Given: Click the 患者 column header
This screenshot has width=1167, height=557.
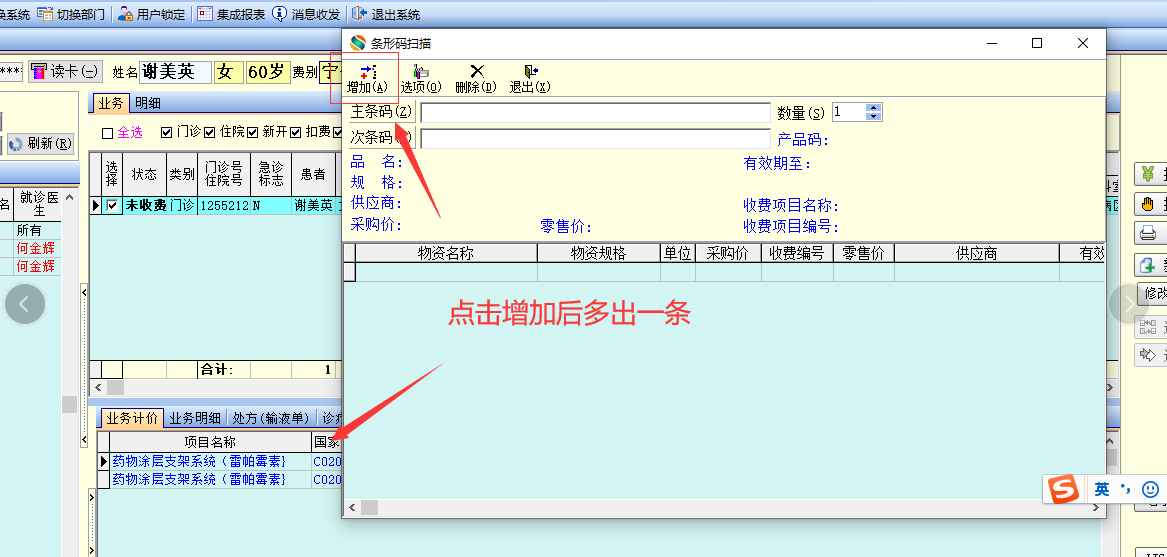Looking at the screenshot, I should [x=313, y=174].
